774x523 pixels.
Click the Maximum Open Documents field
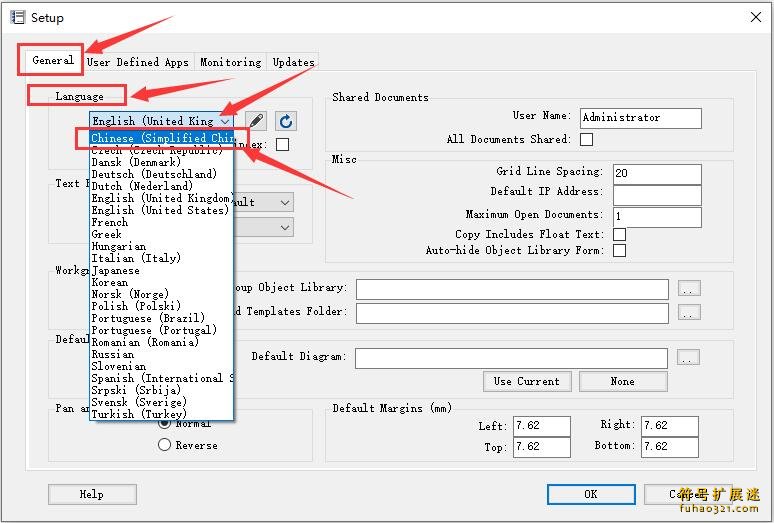(657, 217)
